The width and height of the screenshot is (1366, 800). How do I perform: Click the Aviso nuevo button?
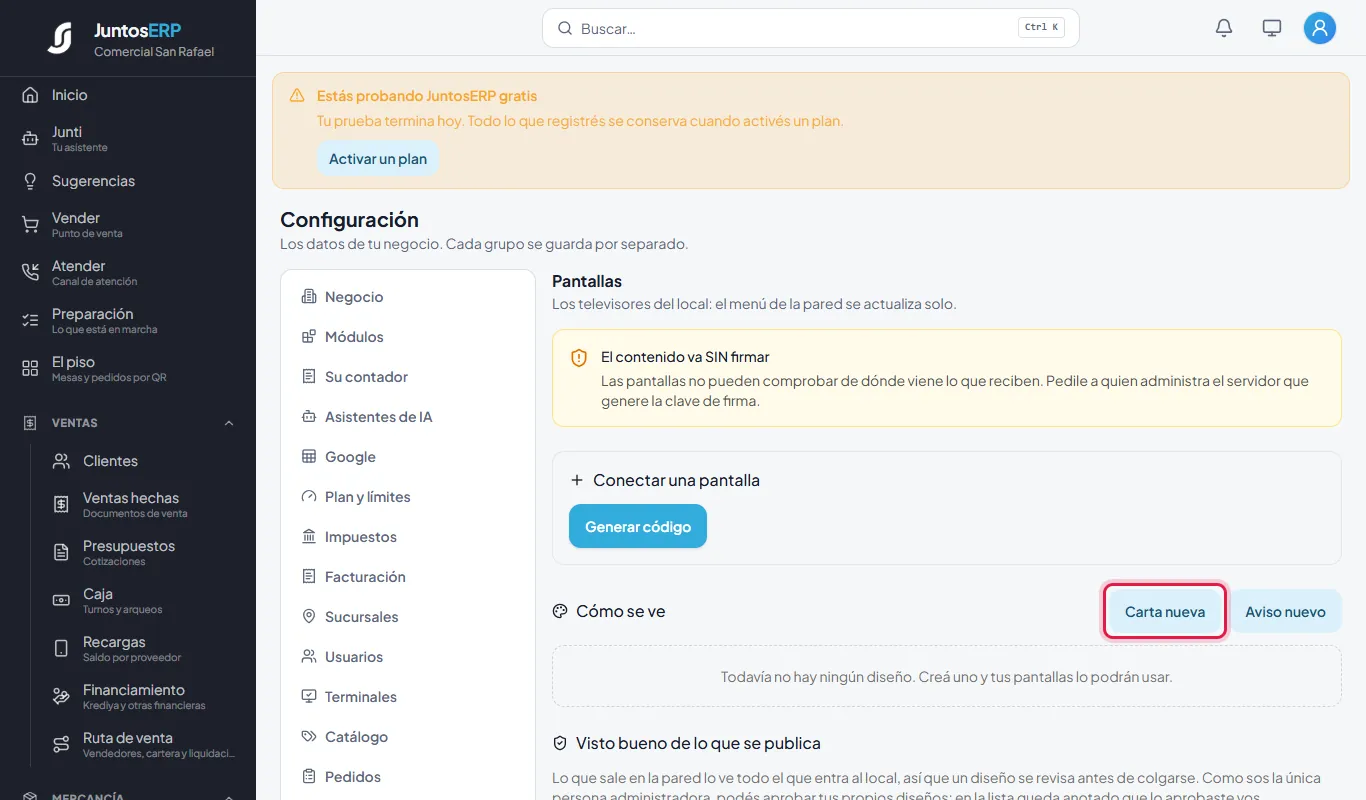1285,612
